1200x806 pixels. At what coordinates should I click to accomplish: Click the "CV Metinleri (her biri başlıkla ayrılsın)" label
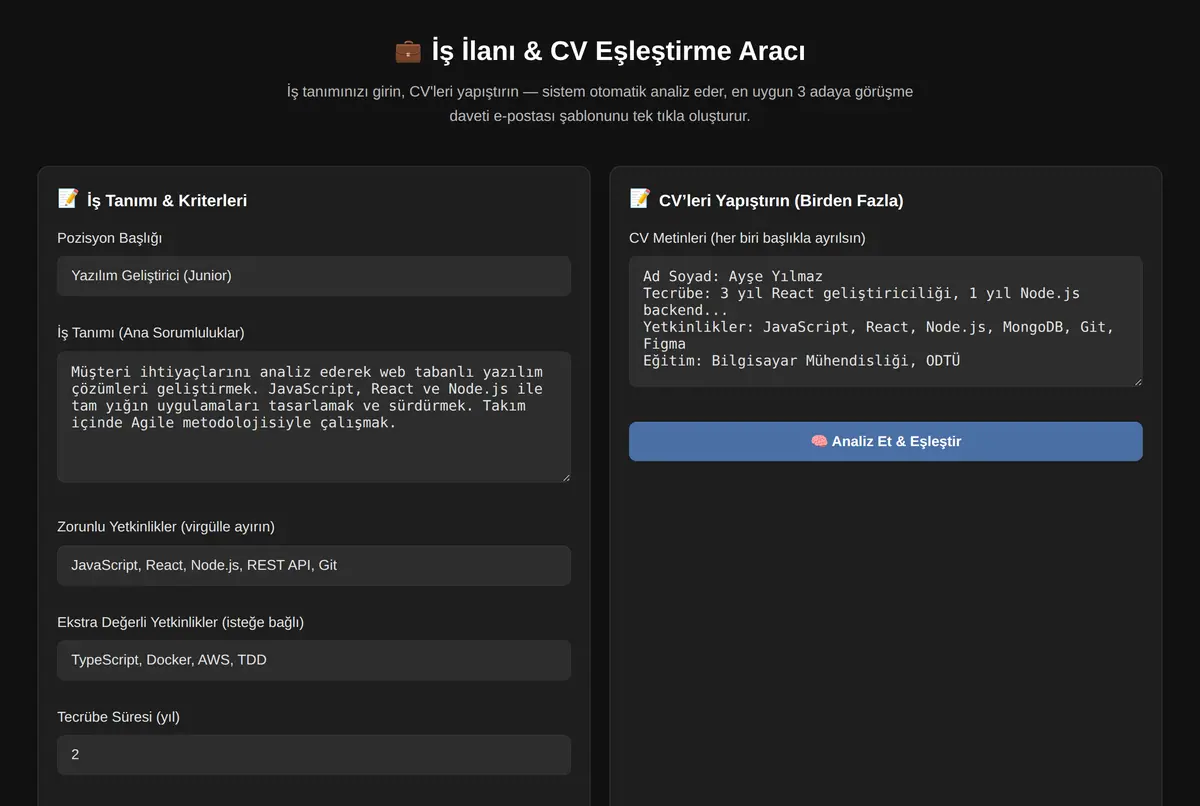pyautogui.click(x=747, y=238)
